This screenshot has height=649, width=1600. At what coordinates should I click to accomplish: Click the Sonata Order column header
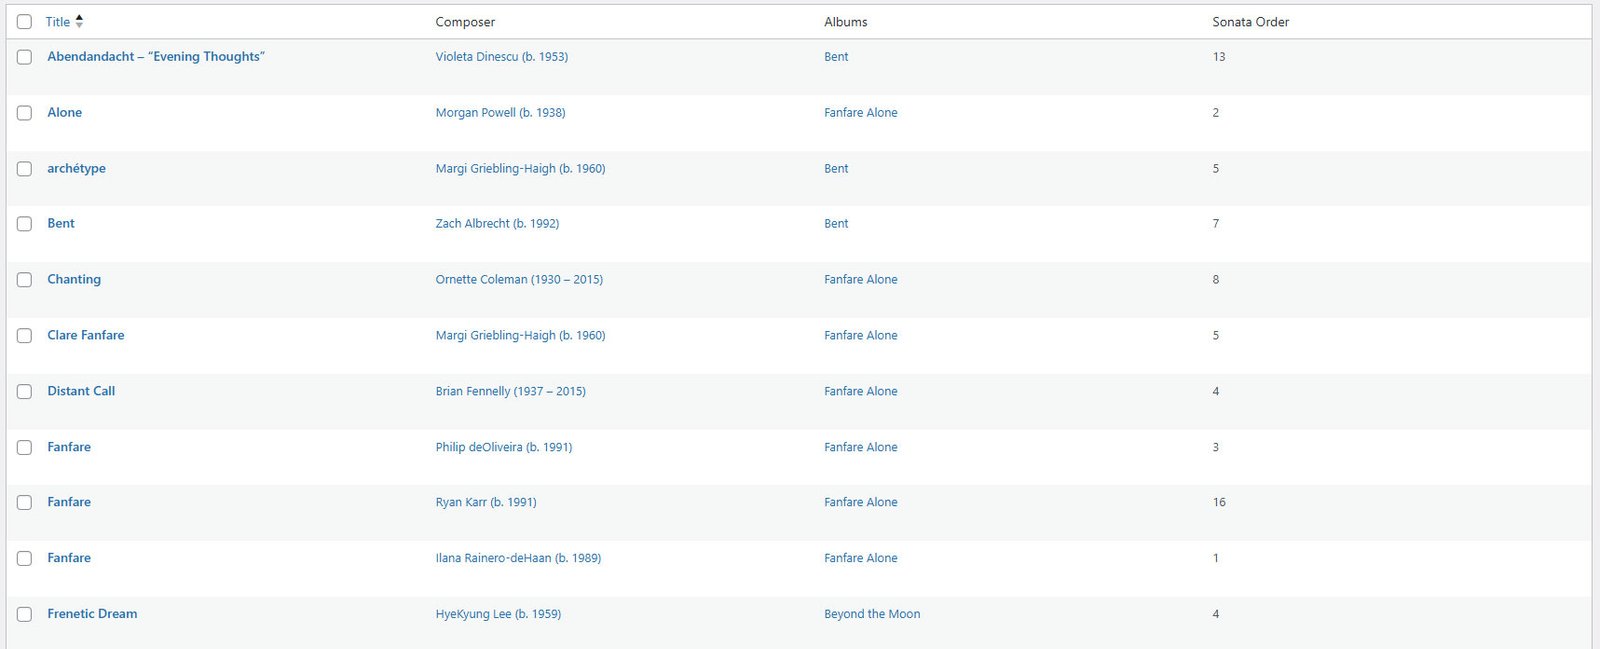click(1251, 22)
